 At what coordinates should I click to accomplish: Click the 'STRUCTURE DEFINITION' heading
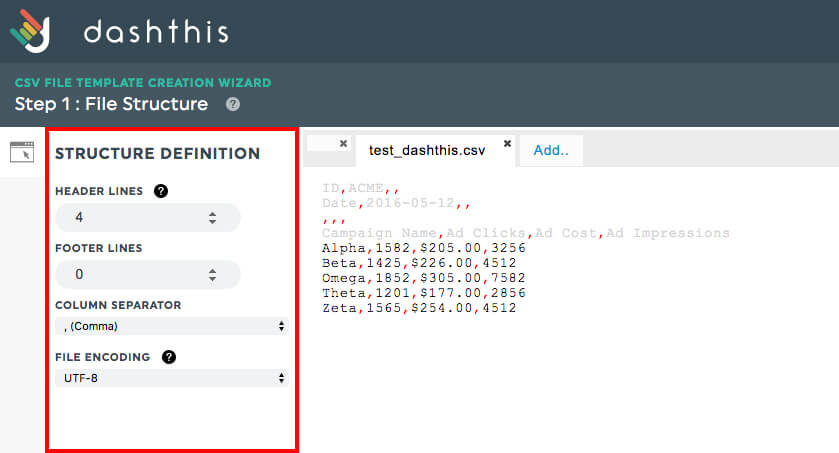click(157, 153)
